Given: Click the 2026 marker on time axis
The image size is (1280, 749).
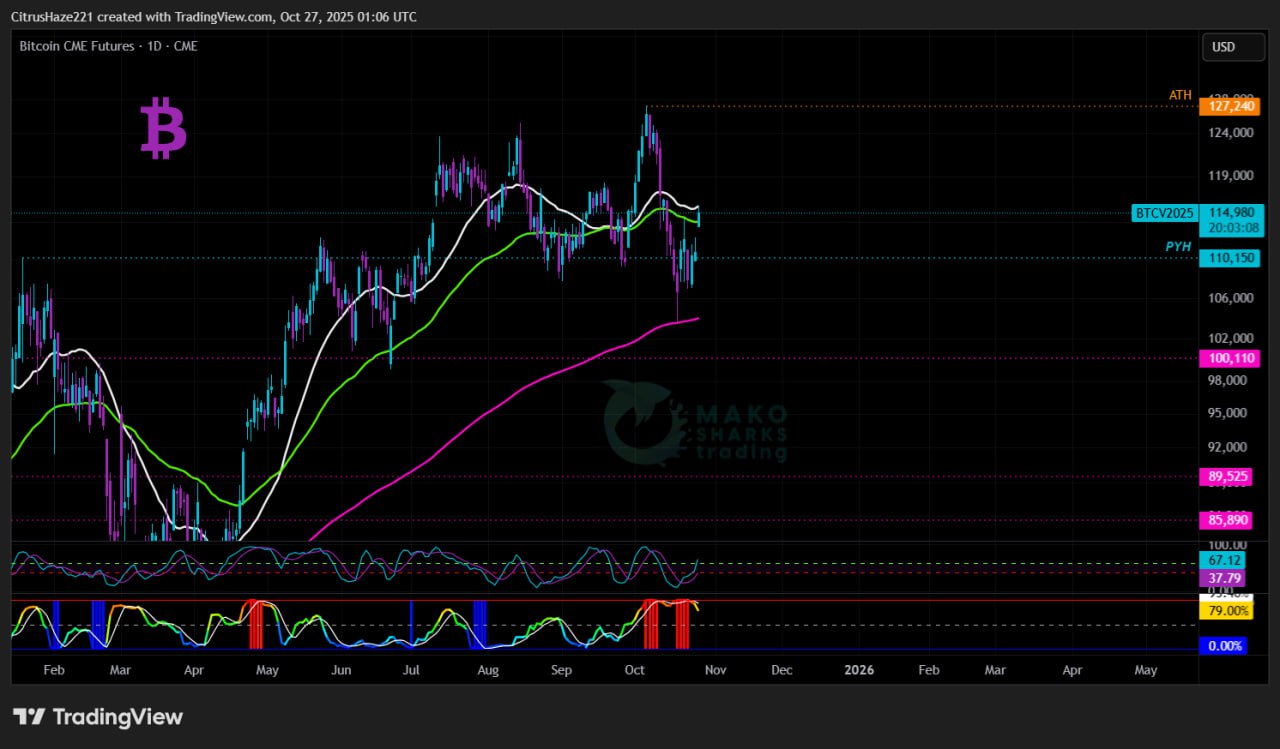Looking at the screenshot, I should (859, 670).
